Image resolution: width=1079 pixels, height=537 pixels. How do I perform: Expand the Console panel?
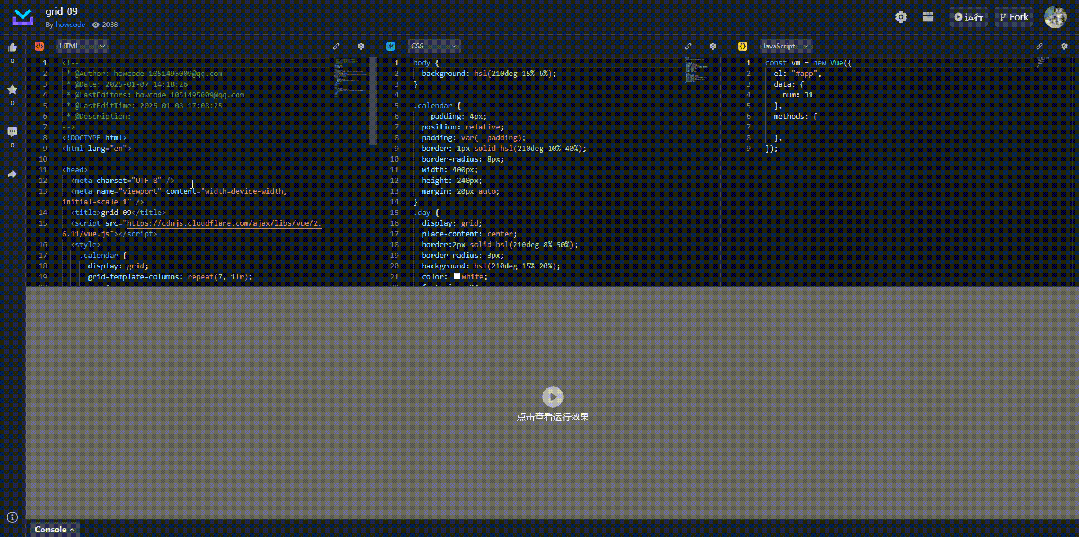[x=54, y=529]
